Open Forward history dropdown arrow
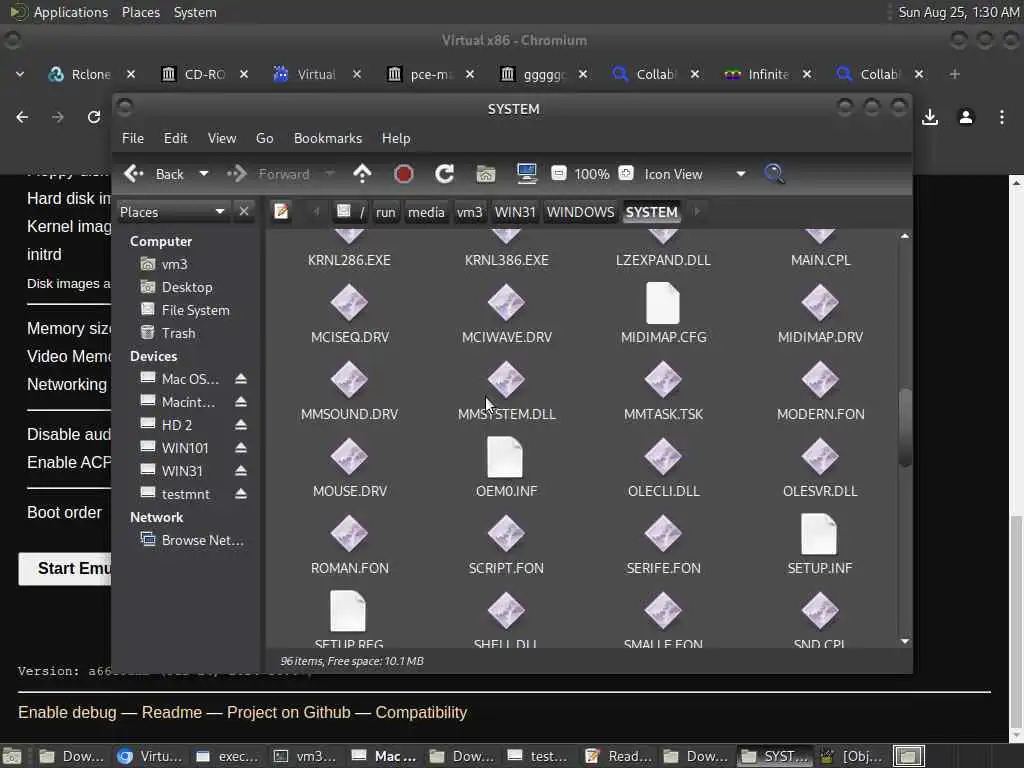 330,174
